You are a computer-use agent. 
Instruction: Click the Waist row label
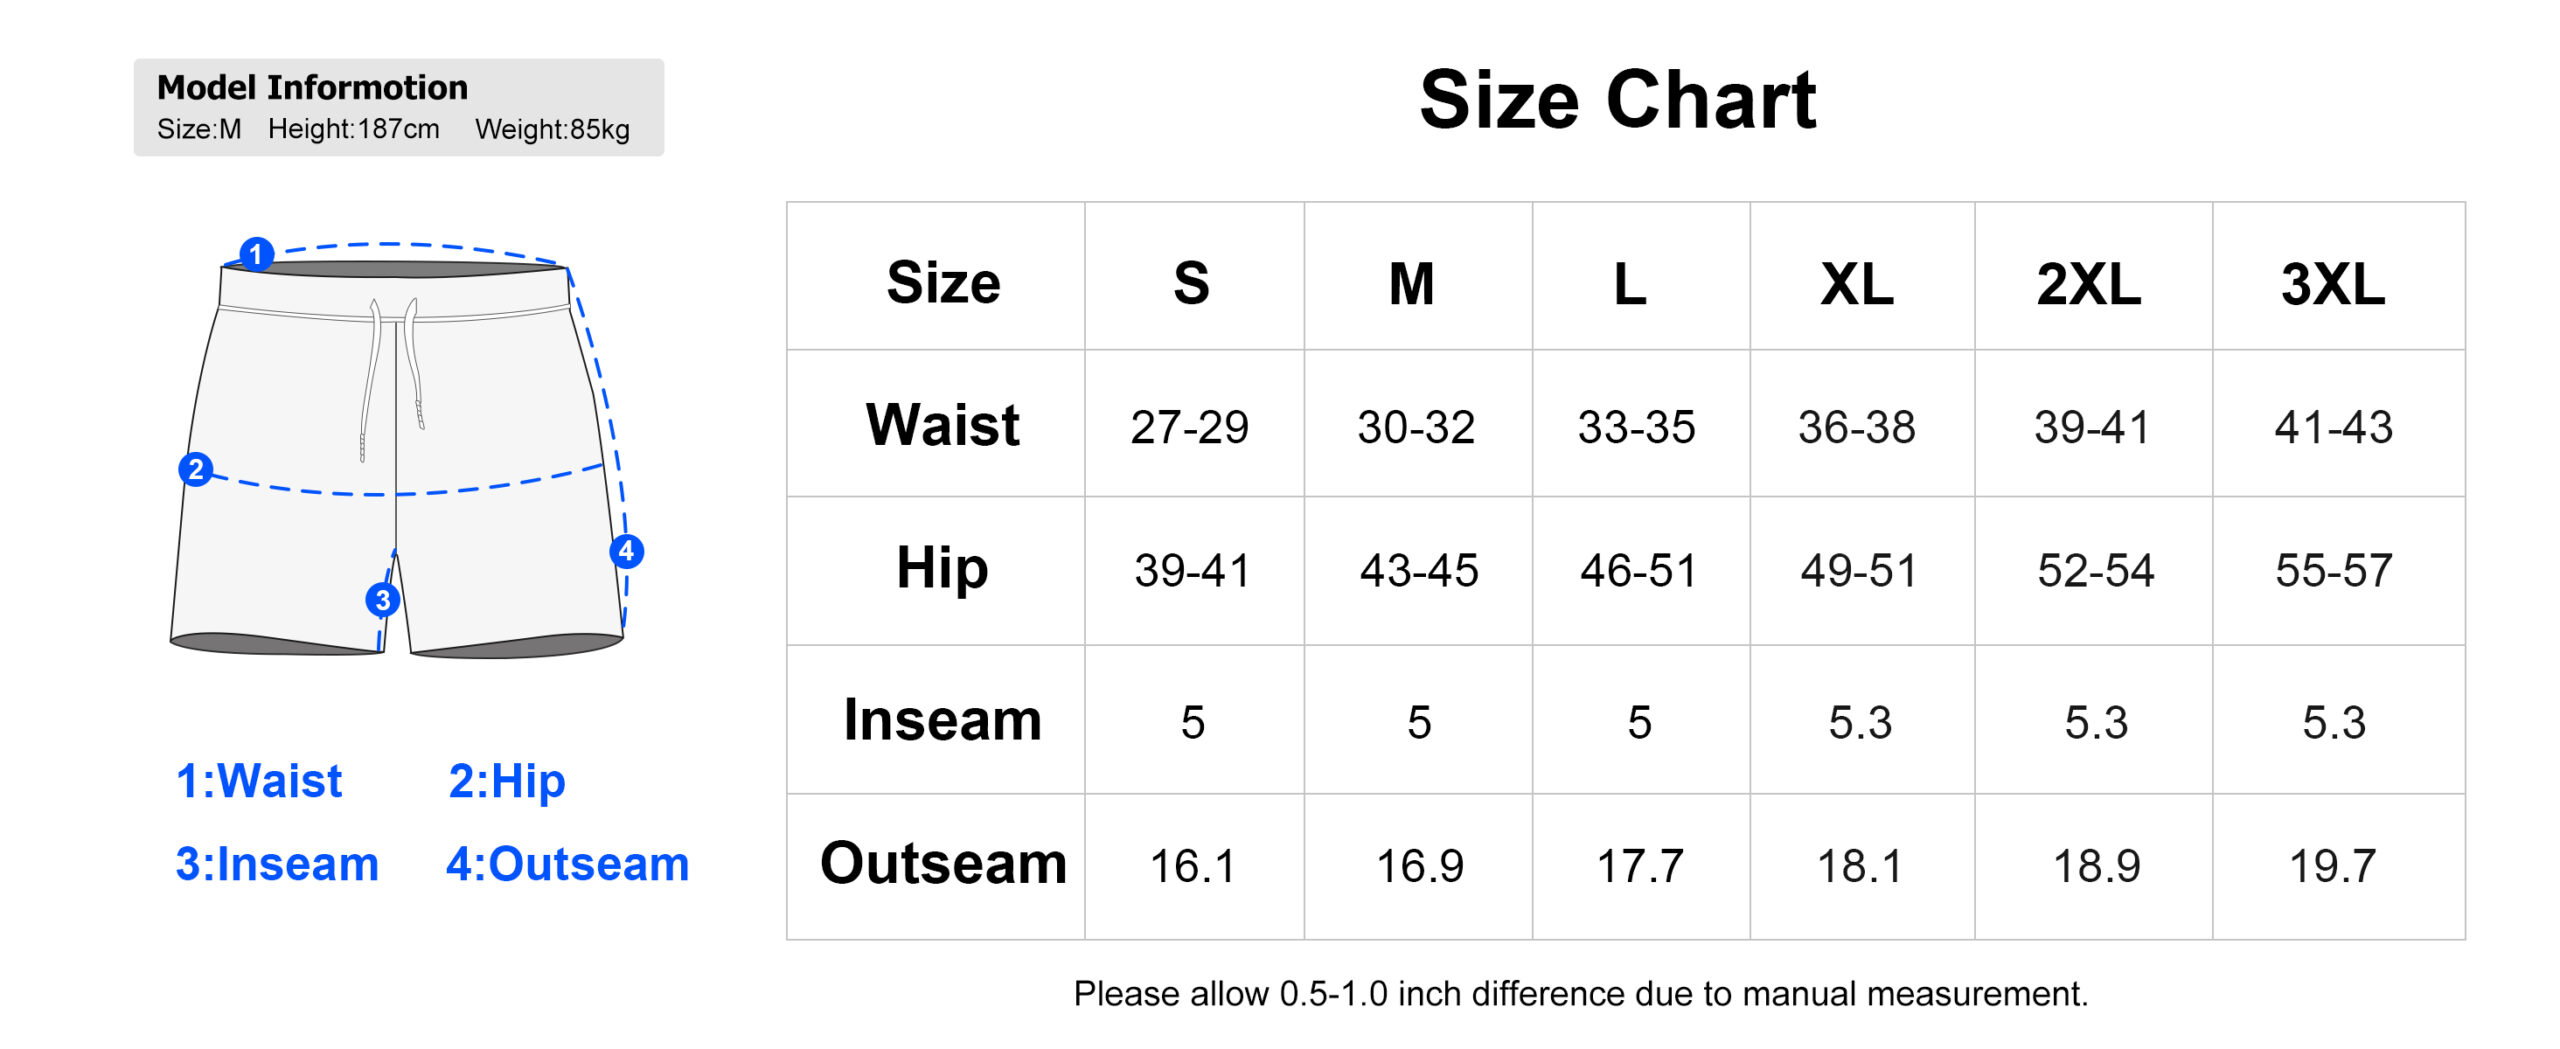pyautogui.click(x=942, y=425)
